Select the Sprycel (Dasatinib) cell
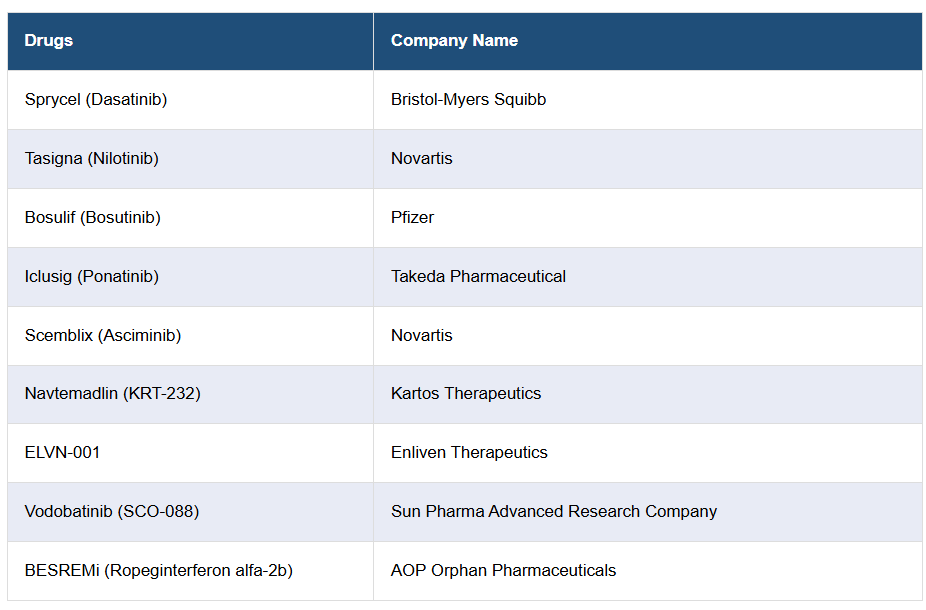Screen dimensions: 926x610 (96, 100)
